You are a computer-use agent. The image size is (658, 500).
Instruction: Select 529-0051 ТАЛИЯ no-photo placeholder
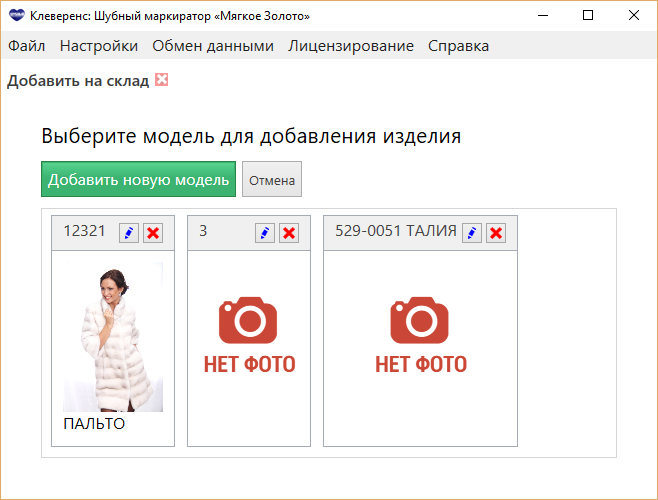420,335
